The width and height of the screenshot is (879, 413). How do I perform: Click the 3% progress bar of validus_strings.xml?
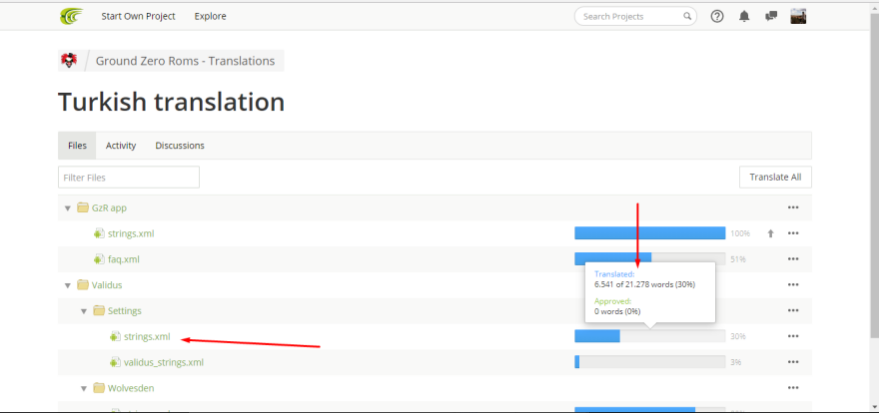(x=650, y=362)
